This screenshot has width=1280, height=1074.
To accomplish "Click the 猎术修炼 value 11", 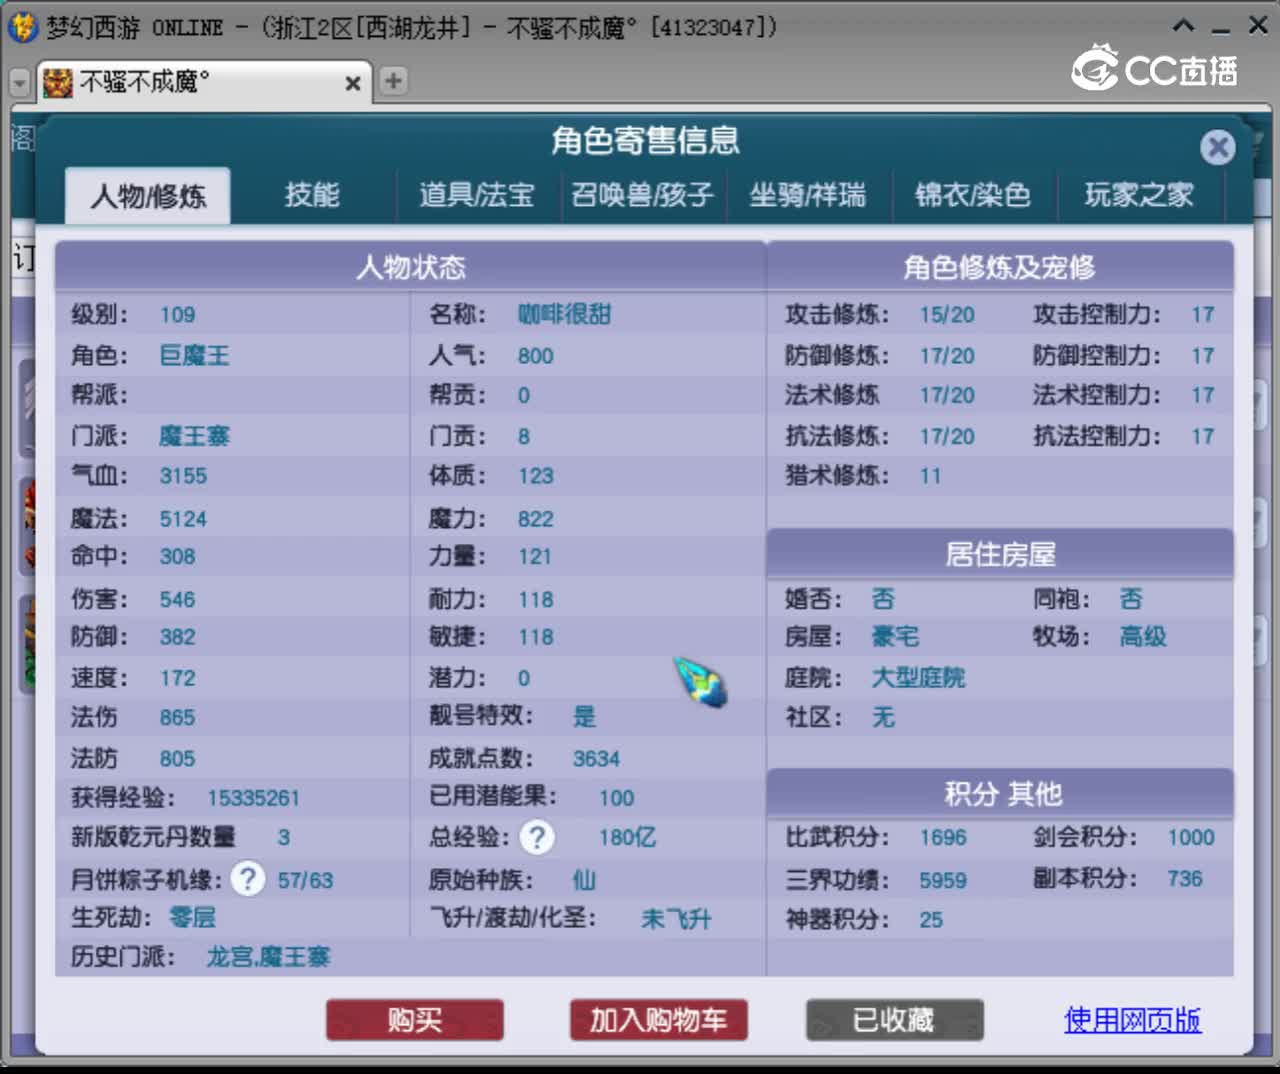I will point(930,476).
